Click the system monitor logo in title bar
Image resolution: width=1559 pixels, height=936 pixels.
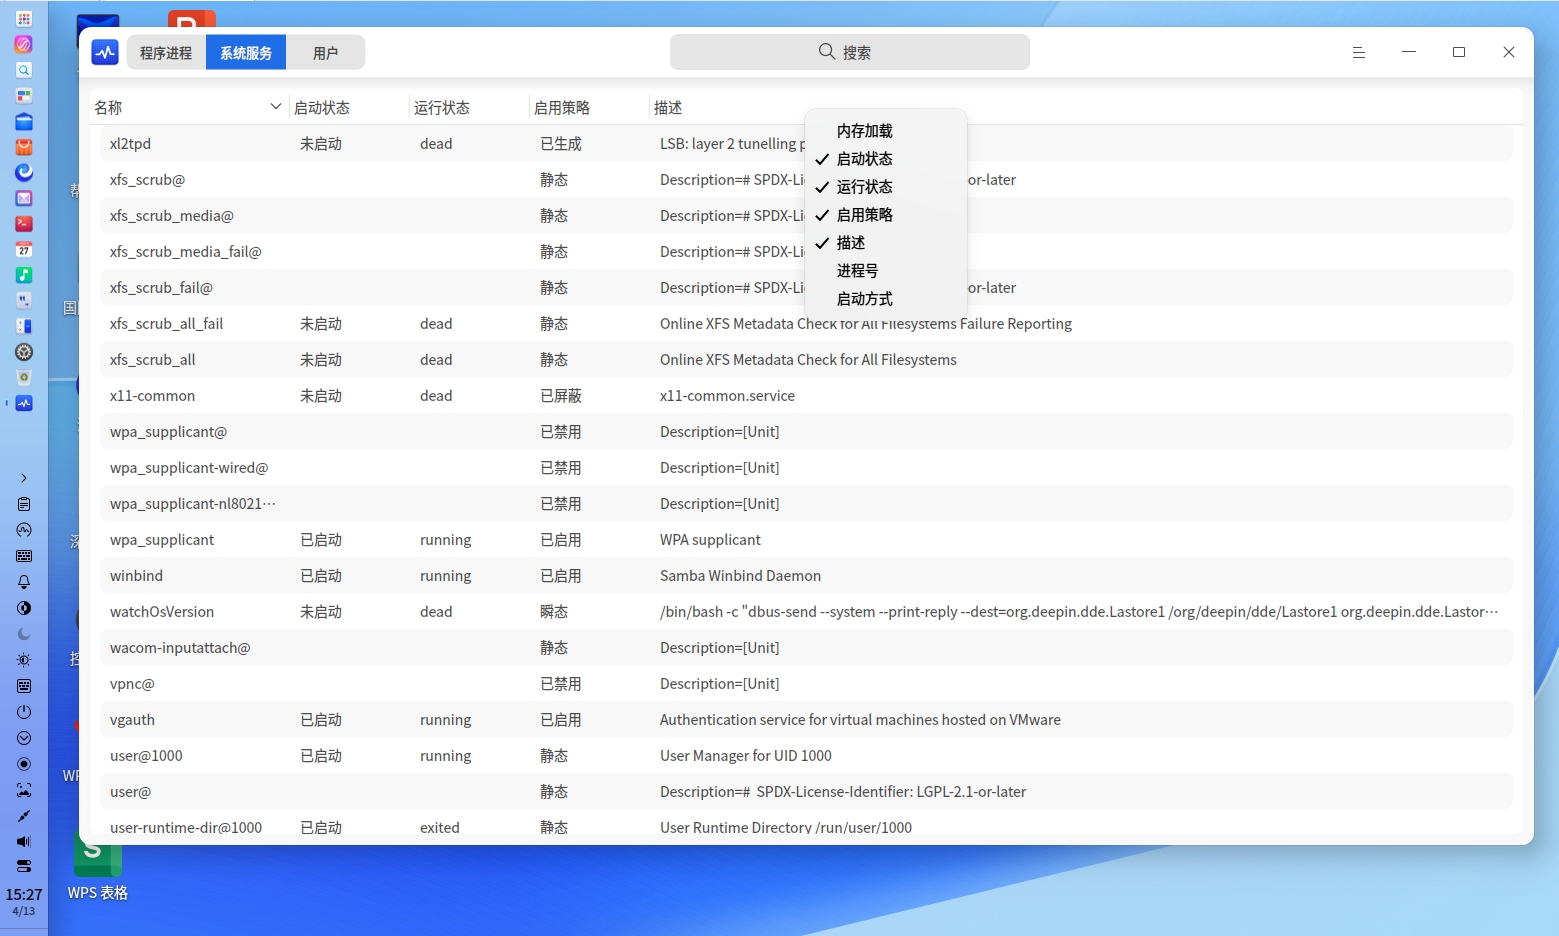(105, 52)
